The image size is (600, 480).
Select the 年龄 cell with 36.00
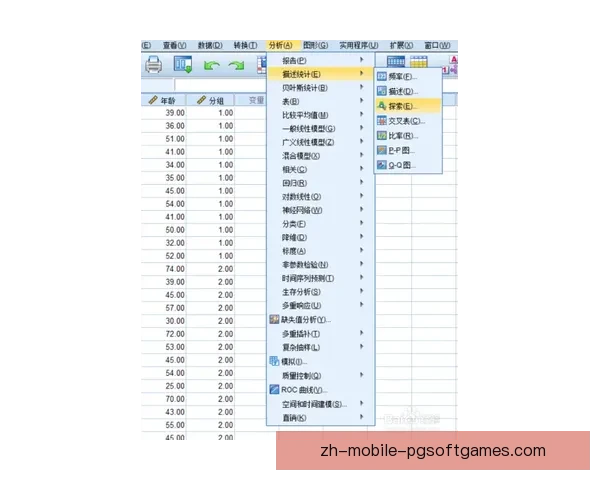pyautogui.click(x=164, y=126)
